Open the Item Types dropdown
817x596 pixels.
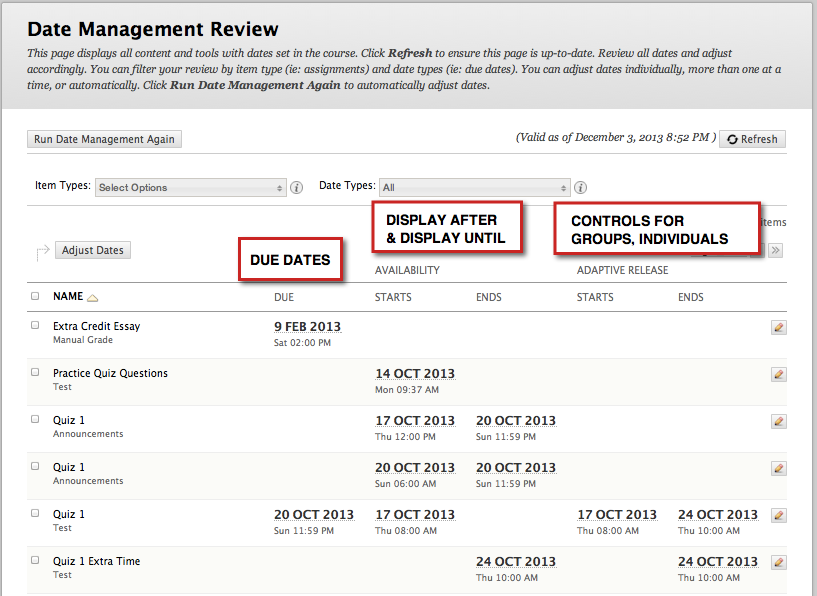click(191, 187)
